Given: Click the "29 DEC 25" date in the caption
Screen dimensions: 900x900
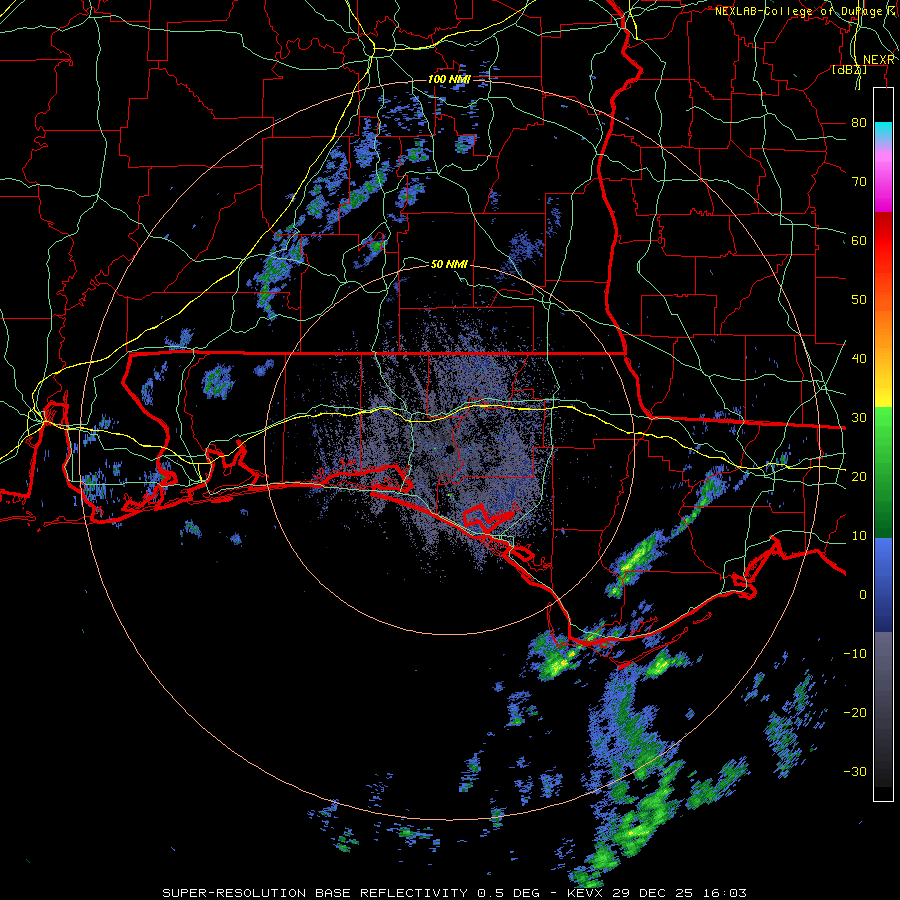Looking at the screenshot, I should (653, 893).
